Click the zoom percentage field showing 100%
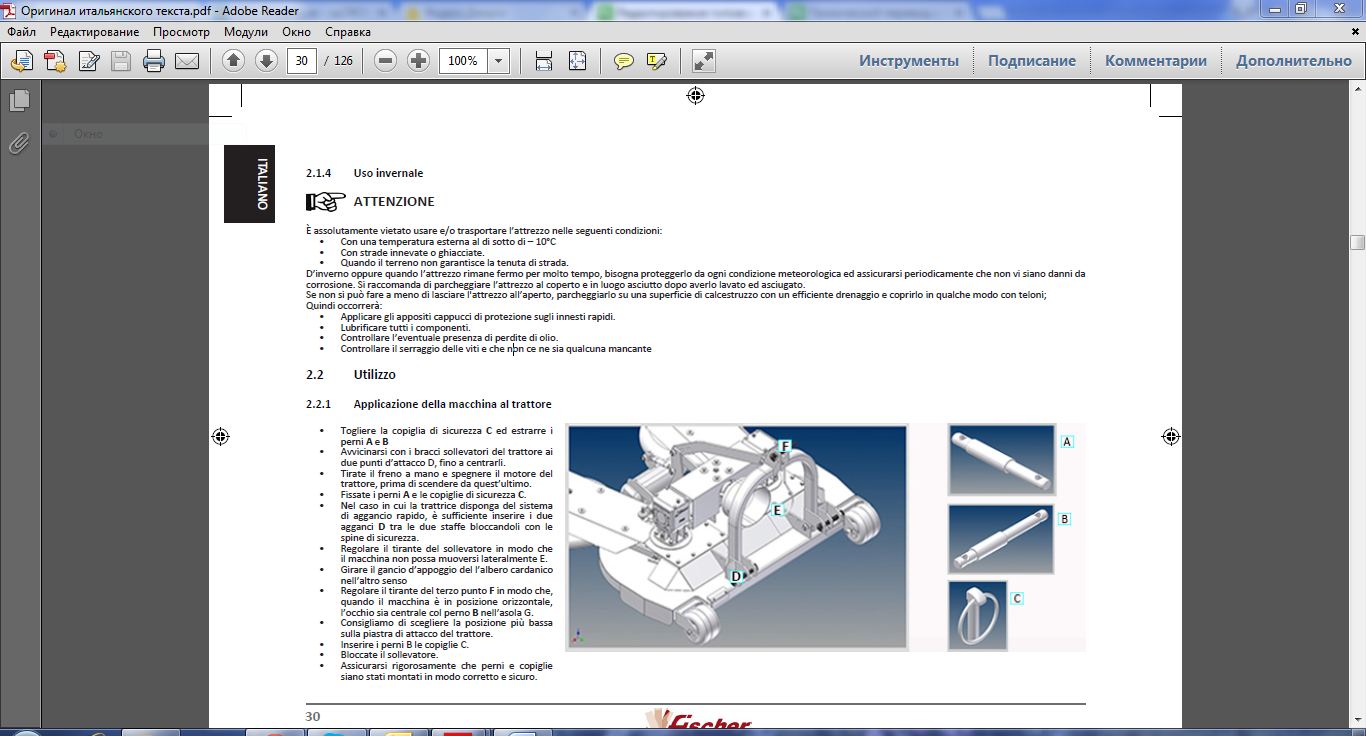This screenshot has height=736, width=1366. point(463,61)
